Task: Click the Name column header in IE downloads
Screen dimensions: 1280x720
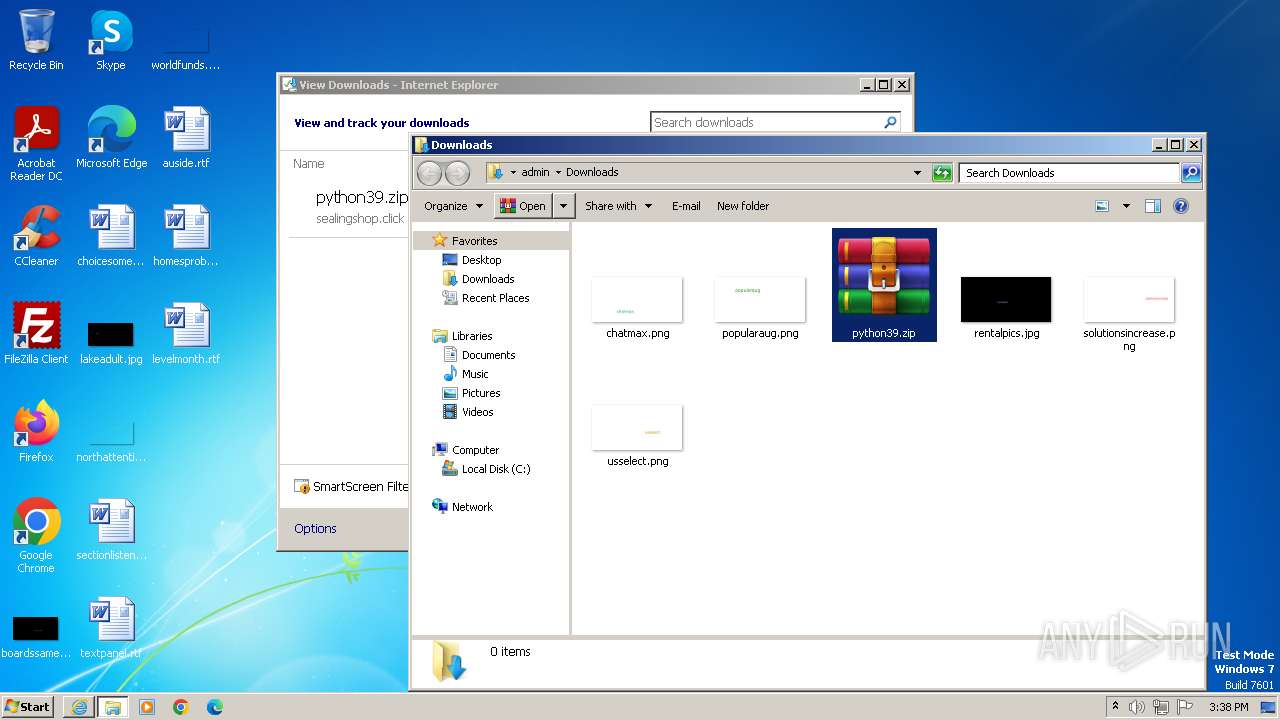Action: (309, 164)
